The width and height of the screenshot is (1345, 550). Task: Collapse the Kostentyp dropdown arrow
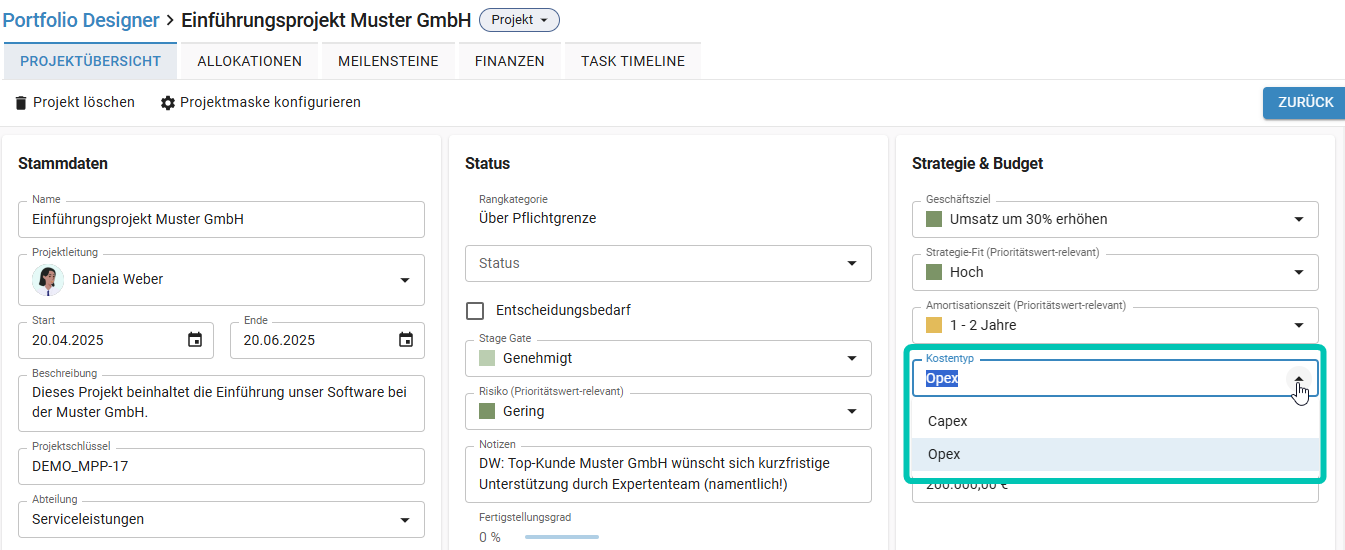[1299, 379]
